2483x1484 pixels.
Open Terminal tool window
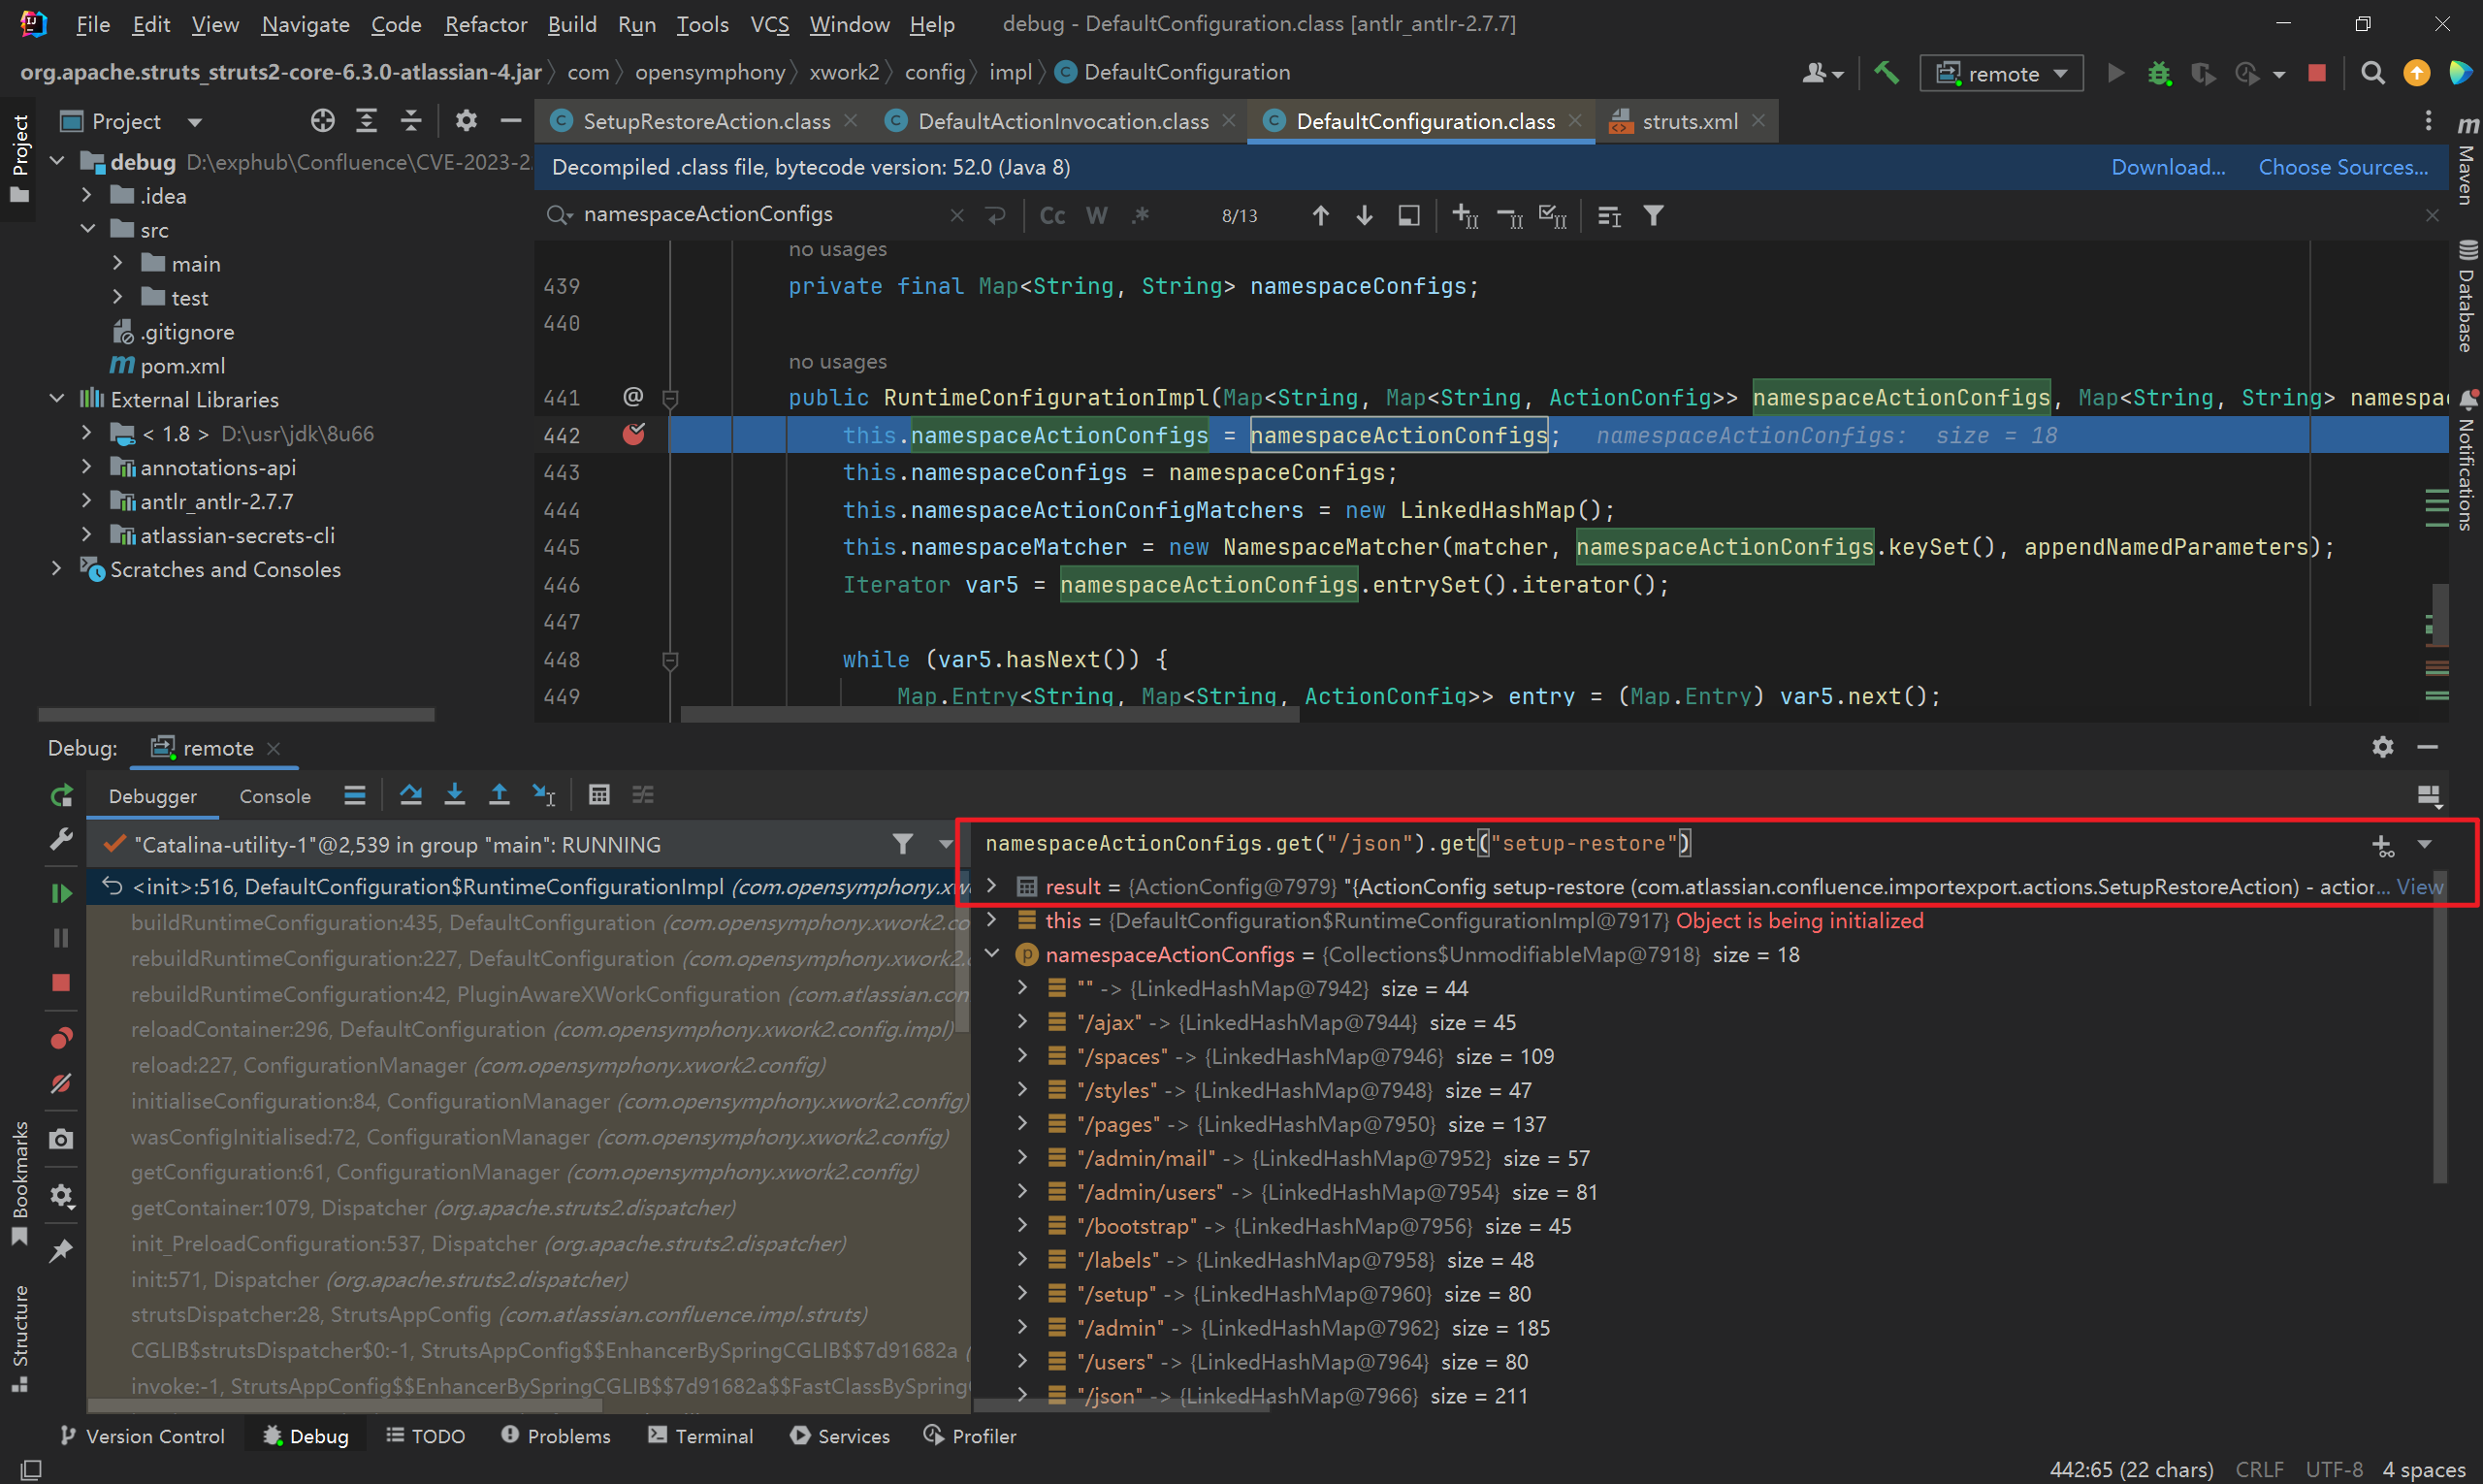click(x=701, y=1436)
